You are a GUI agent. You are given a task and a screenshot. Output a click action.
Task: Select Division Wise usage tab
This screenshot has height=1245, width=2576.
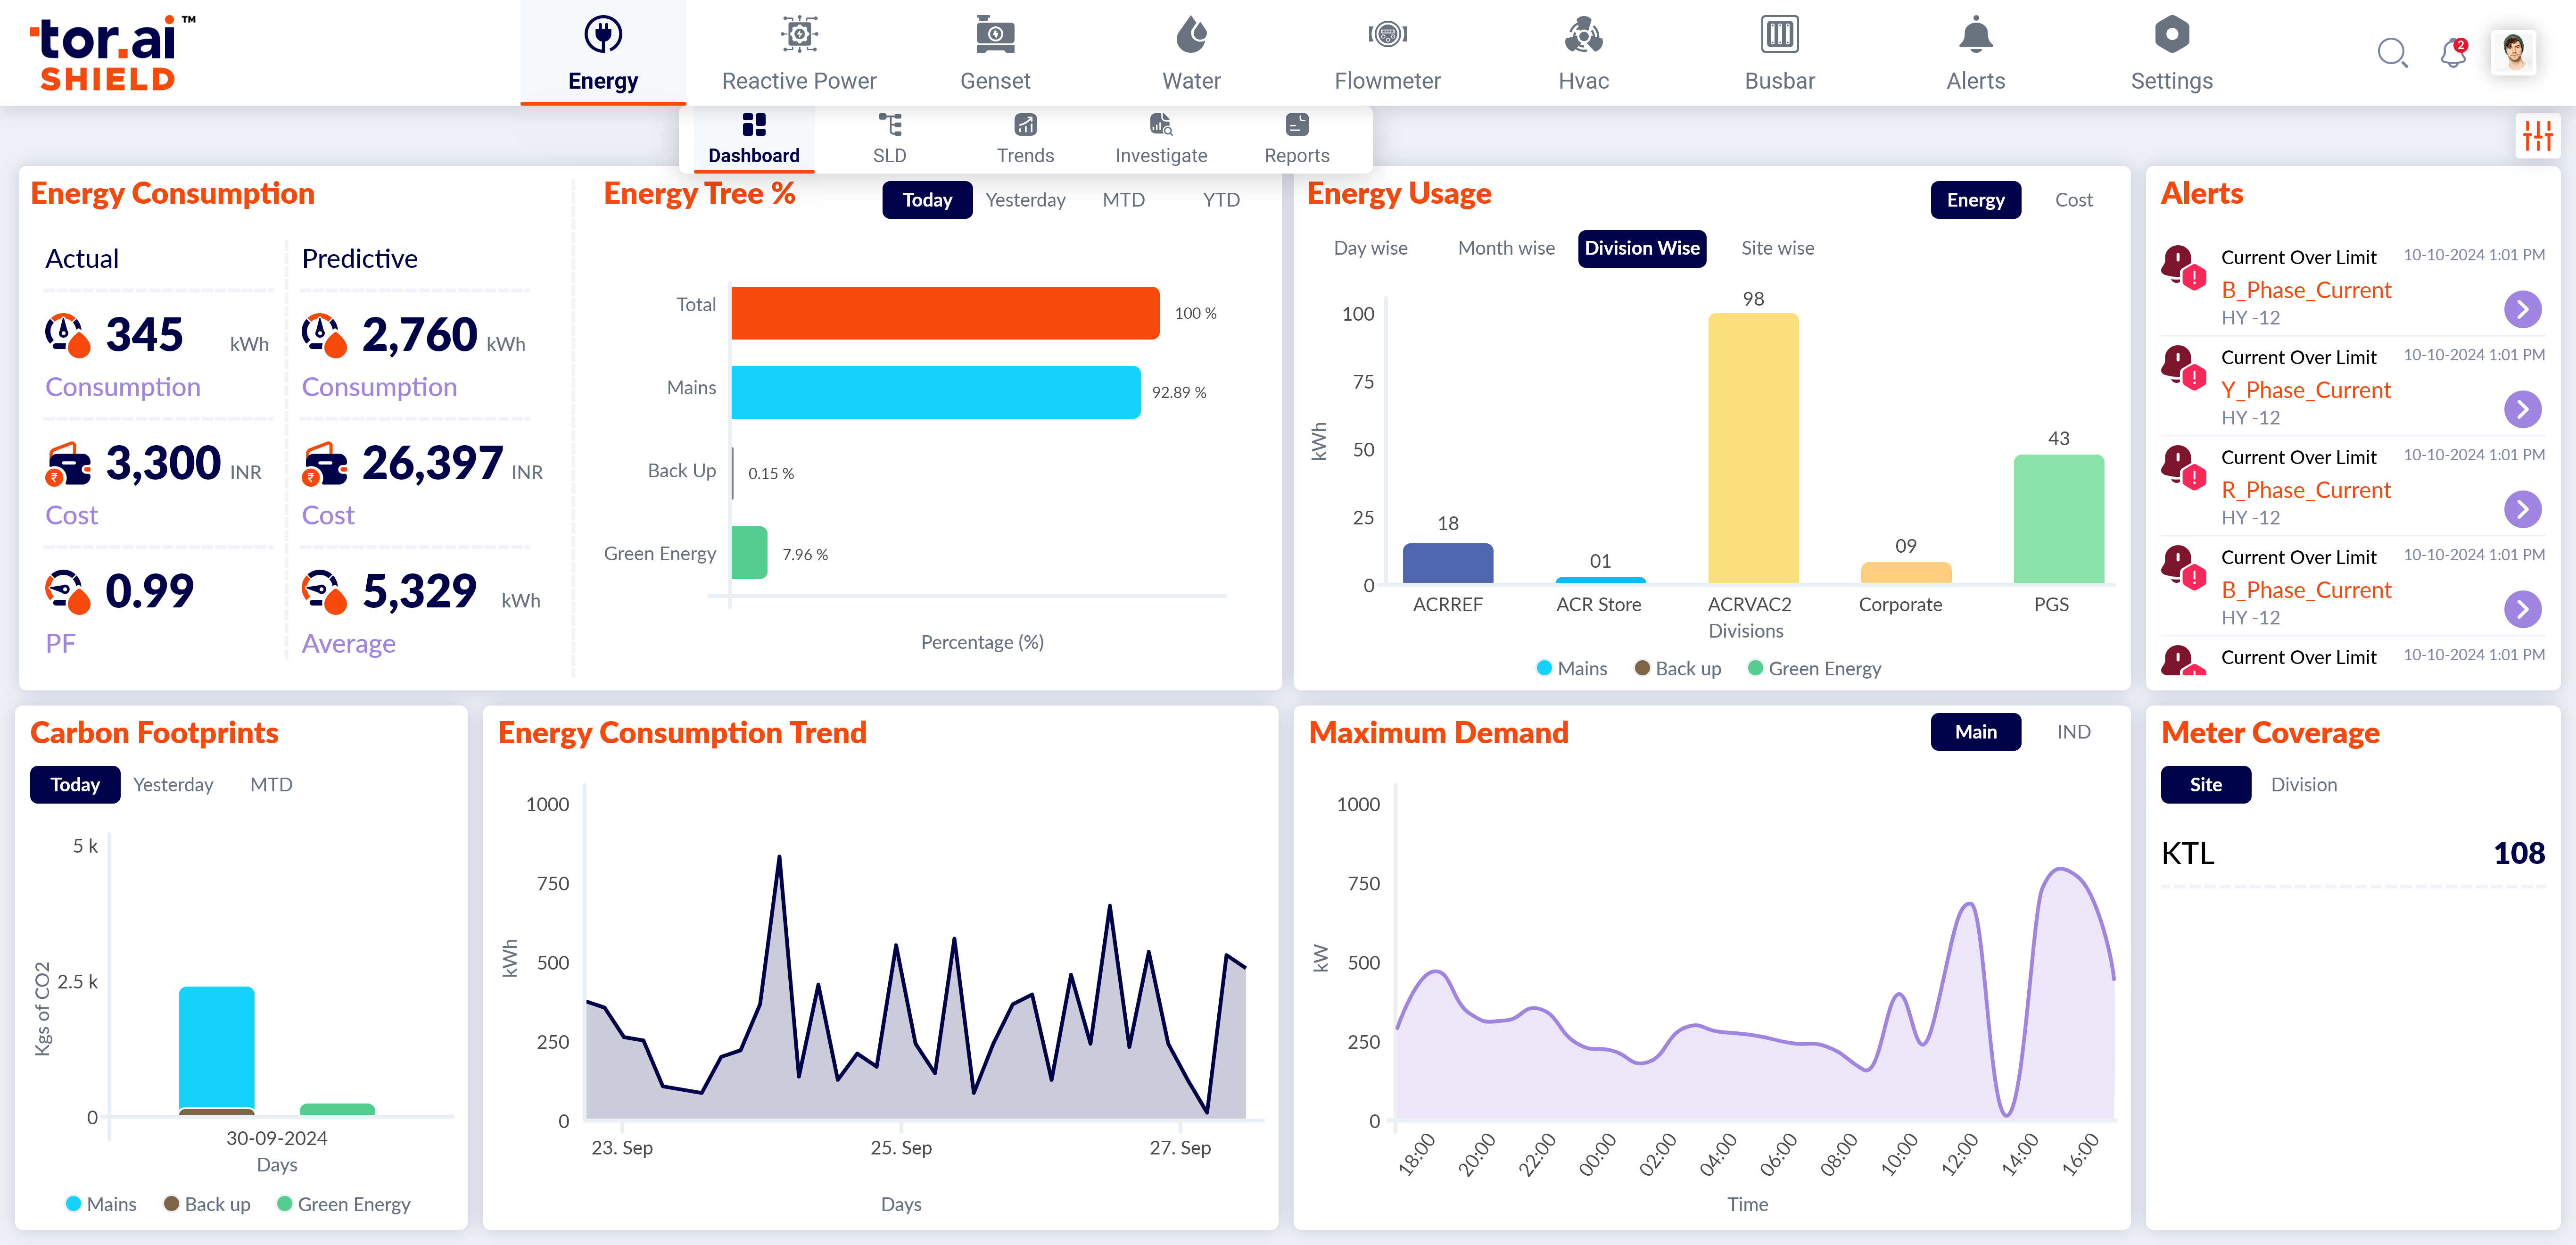[1641, 248]
